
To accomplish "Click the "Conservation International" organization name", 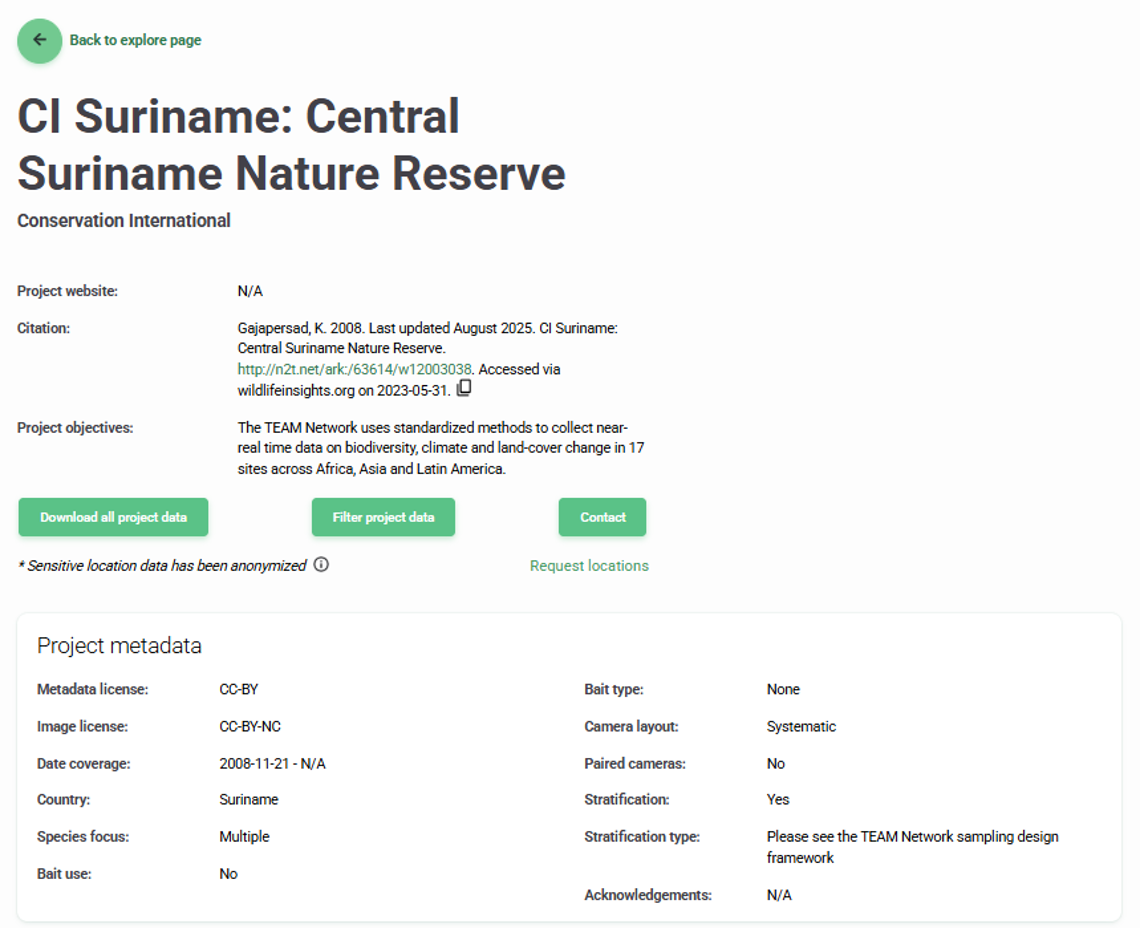I will (x=124, y=221).
